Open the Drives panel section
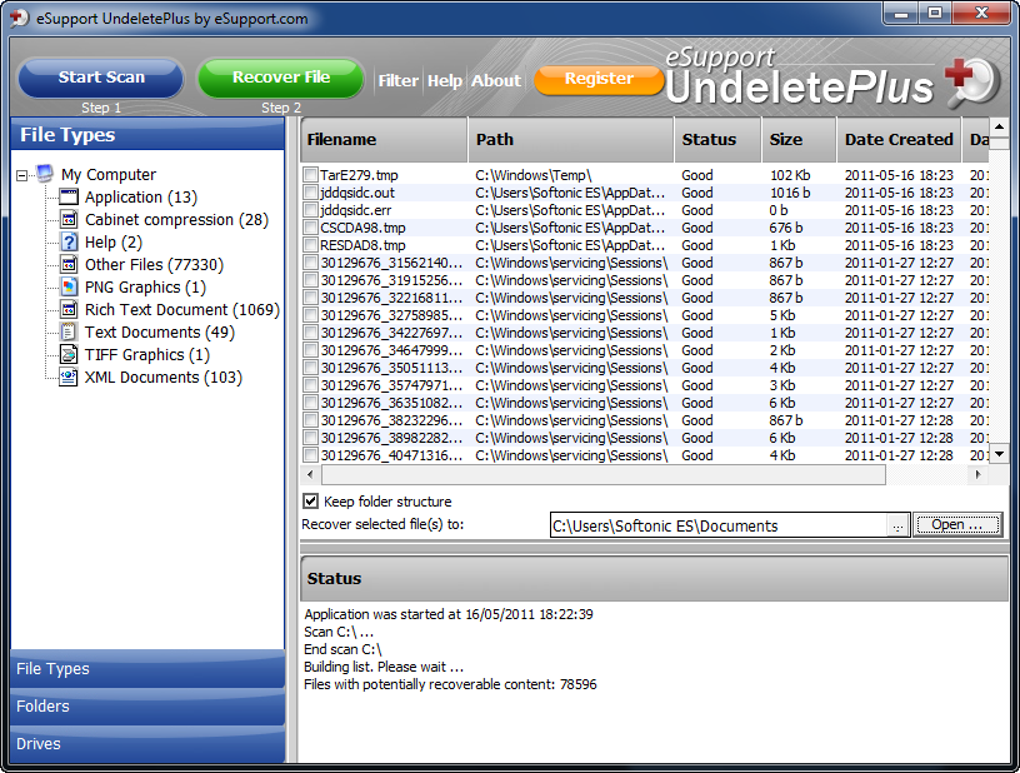1020x773 pixels. click(x=148, y=744)
